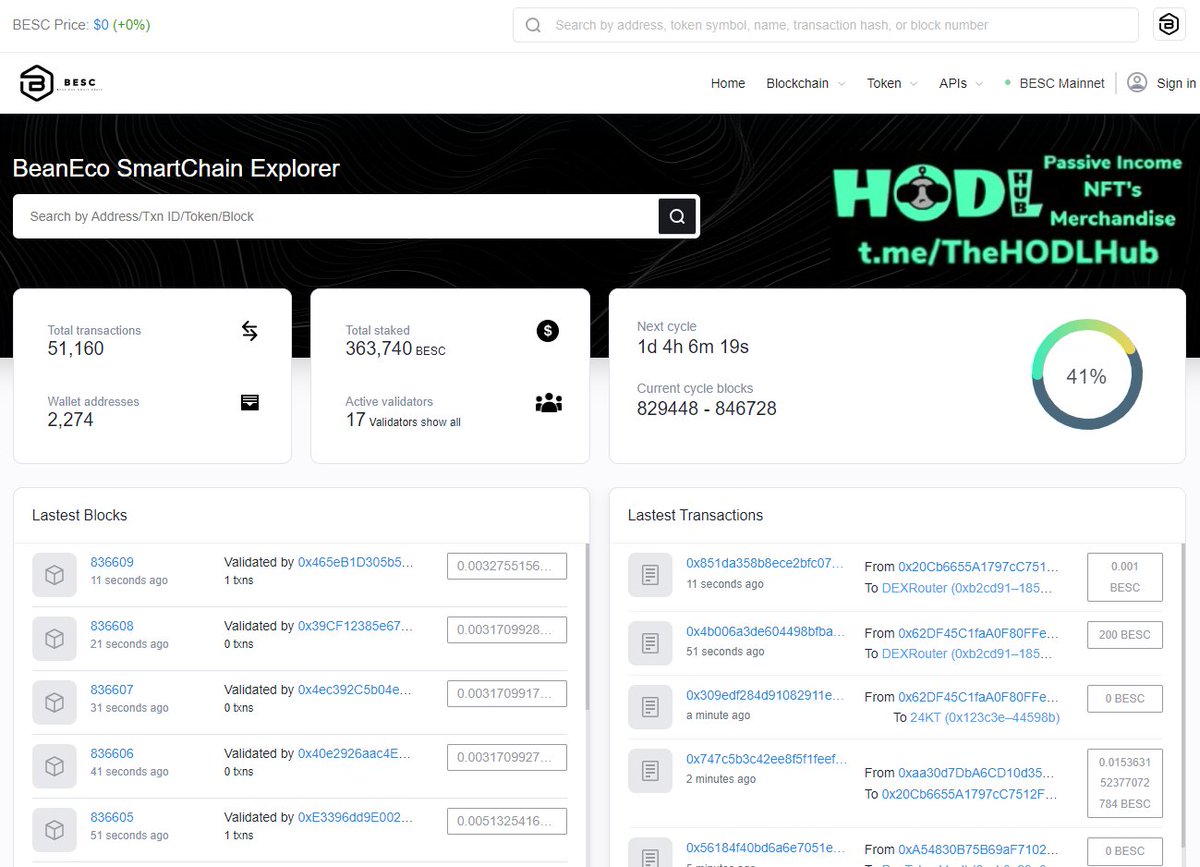The width and height of the screenshot is (1200, 867).
Task: Click the Total staked dollar icon
Action: [548, 331]
